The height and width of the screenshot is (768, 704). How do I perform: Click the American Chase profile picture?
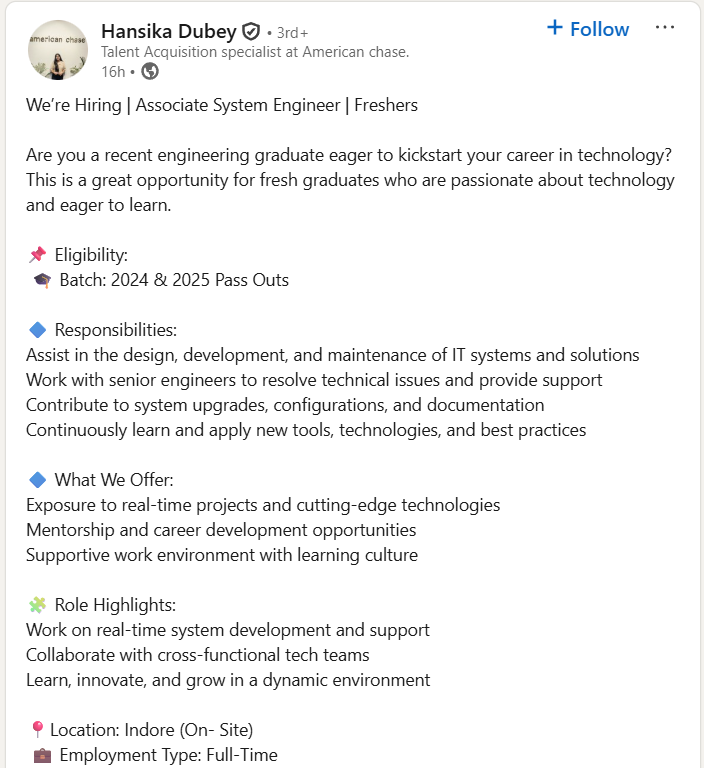tap(57, 49)
